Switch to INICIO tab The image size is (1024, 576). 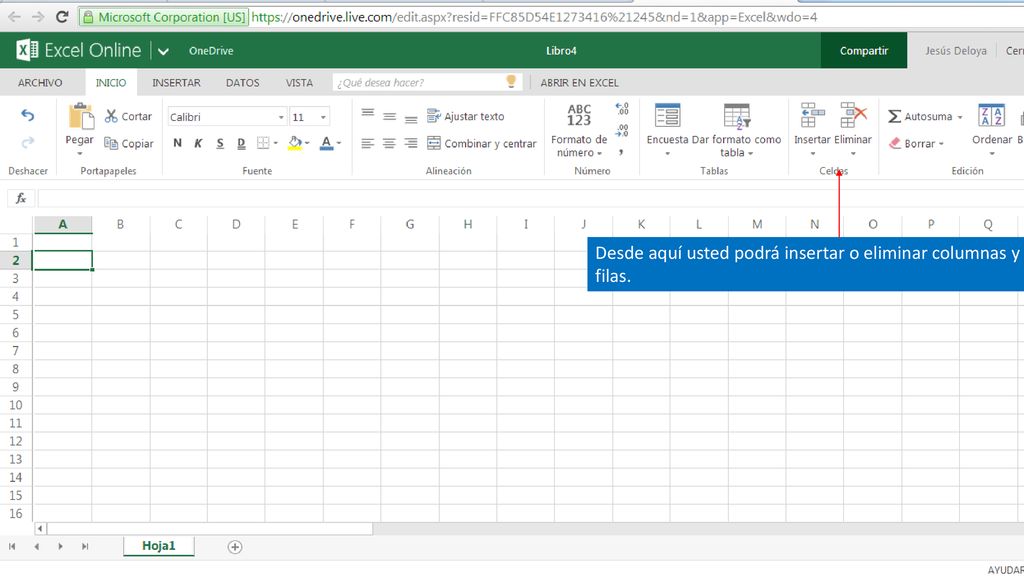[111, 83]
